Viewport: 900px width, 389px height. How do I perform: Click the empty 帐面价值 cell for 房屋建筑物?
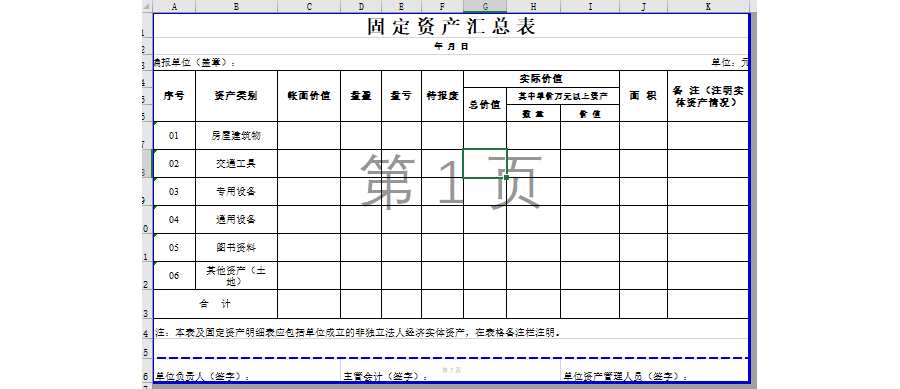[x=309, y=135]
